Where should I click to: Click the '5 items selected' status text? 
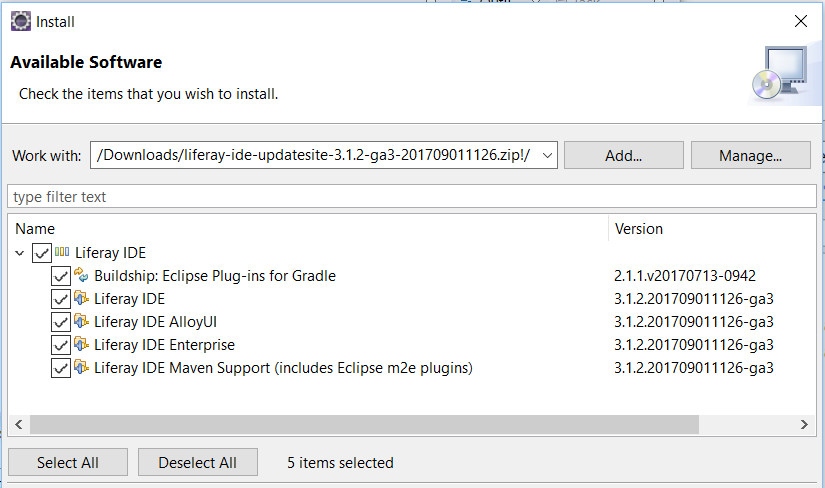click(x=340, y=463)
